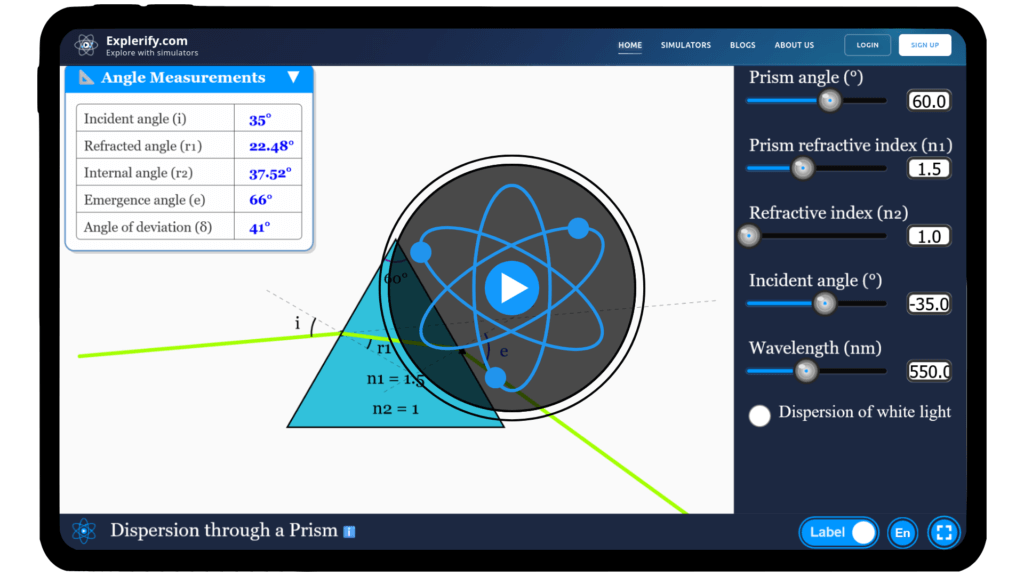
Task: Collapse the Angle Measurements panel
Action: click(x=294, y=77)
